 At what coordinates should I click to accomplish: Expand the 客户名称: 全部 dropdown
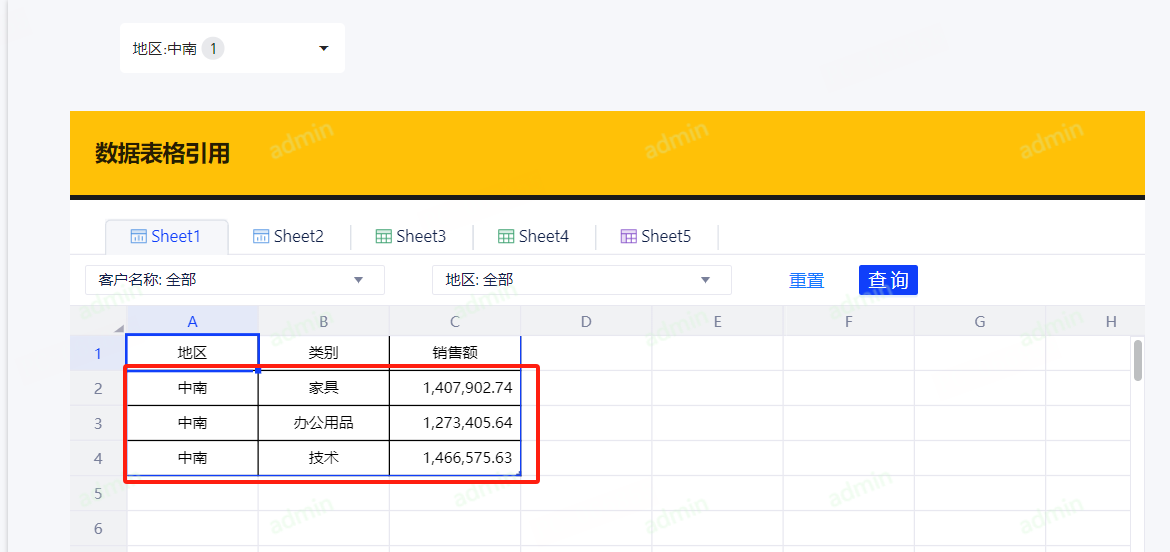coord(358,280)
